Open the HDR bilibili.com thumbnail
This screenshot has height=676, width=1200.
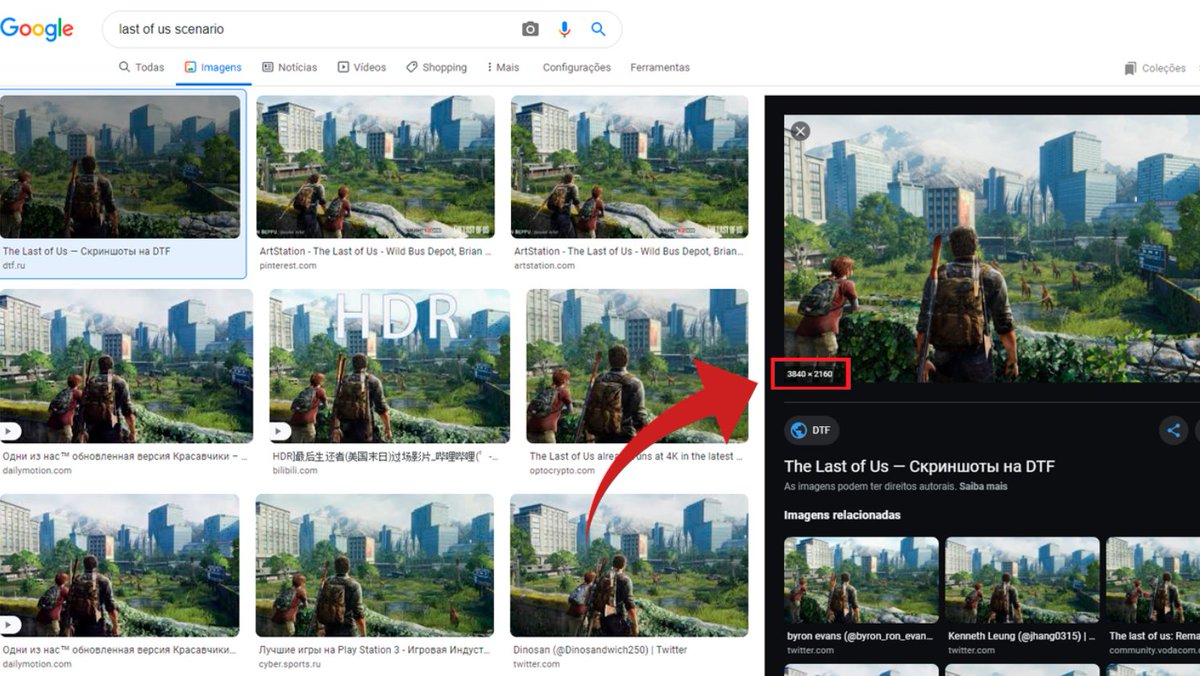click(x=390, y=366)
